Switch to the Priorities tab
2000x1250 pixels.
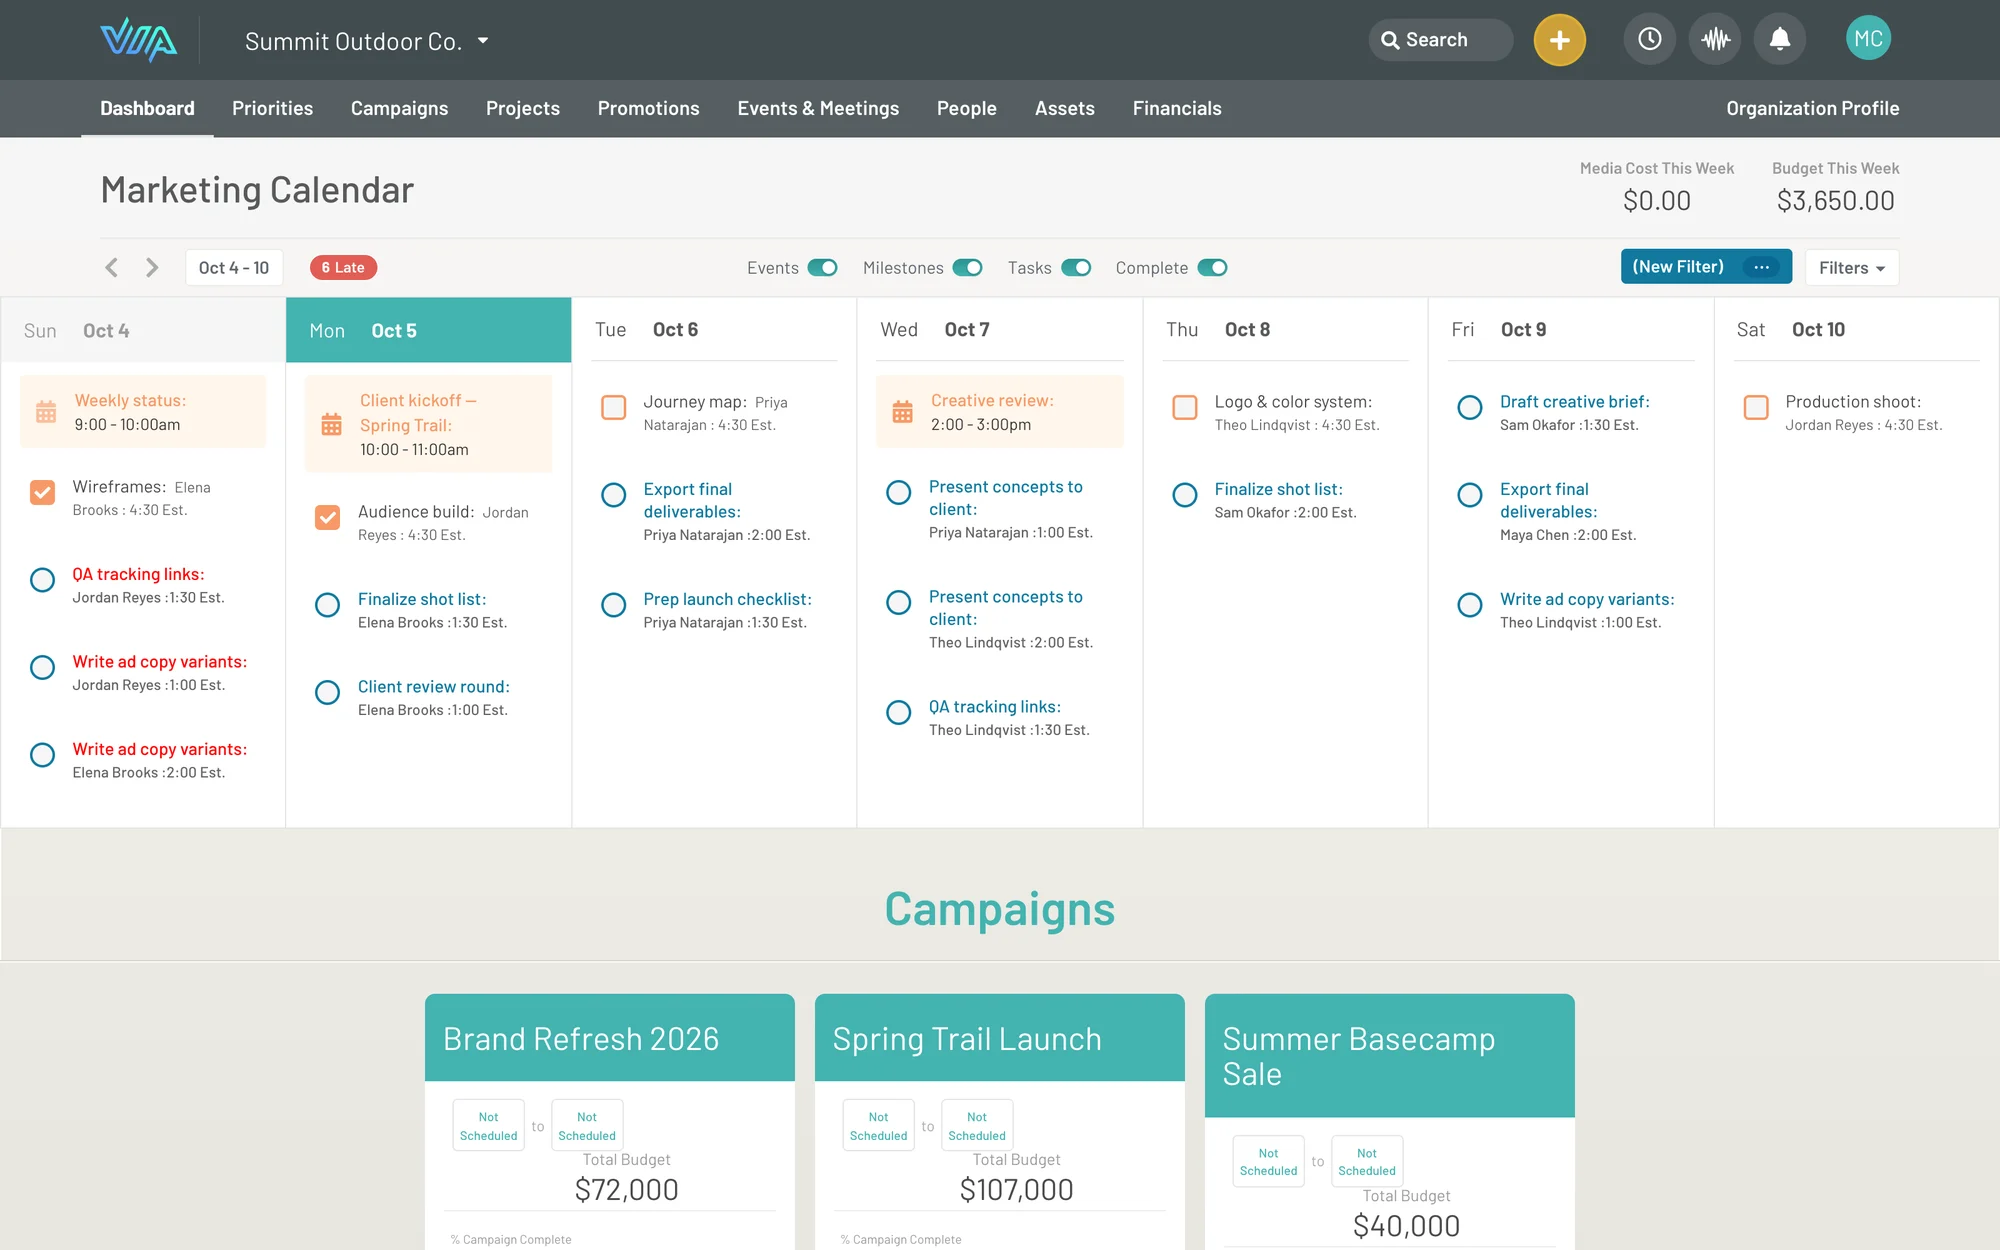tap(272, 108)
